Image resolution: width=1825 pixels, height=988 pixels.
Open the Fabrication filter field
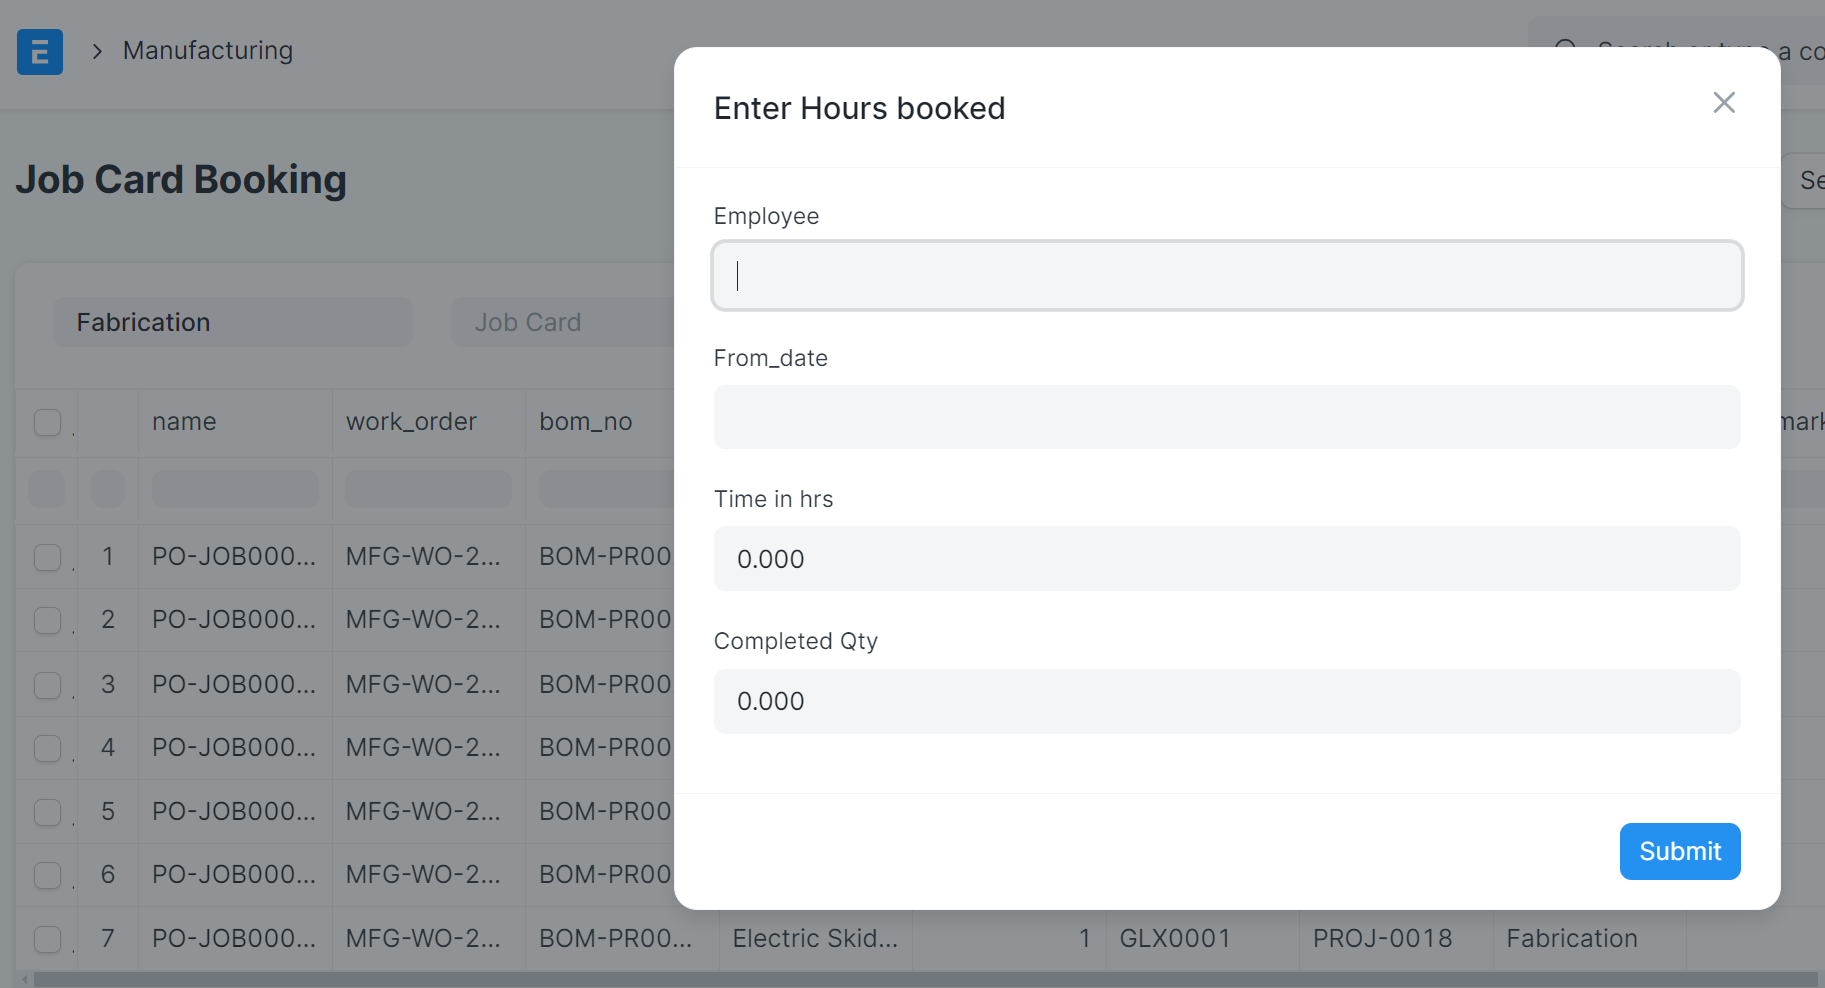pos(233,322)
